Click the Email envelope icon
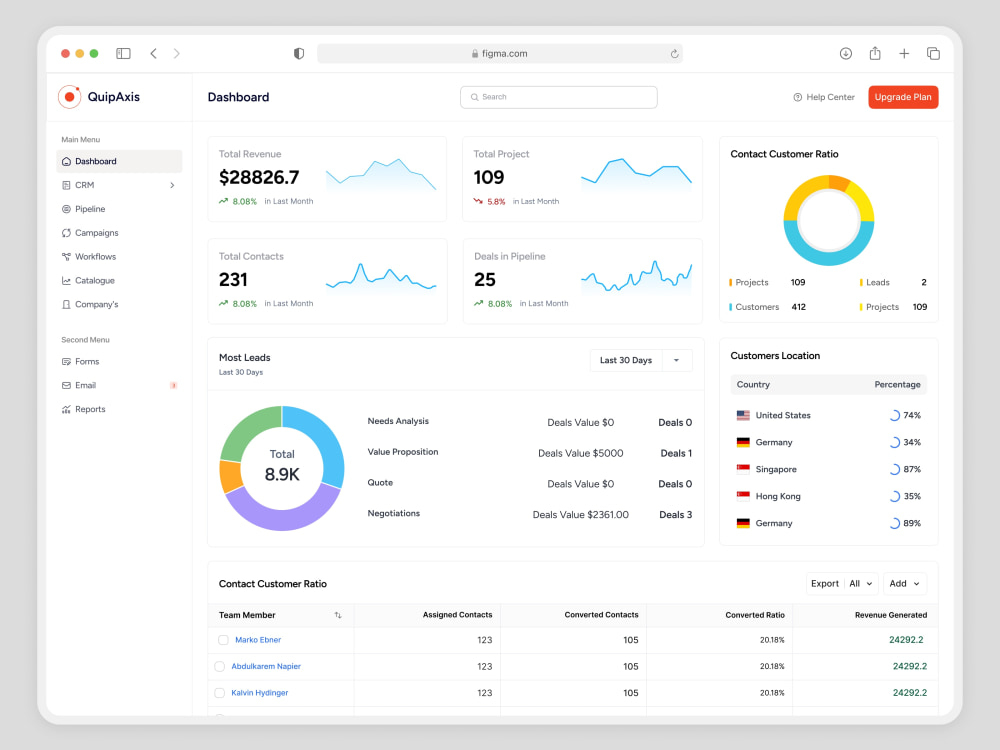1000x750 pixels. [x=66, y=385]
